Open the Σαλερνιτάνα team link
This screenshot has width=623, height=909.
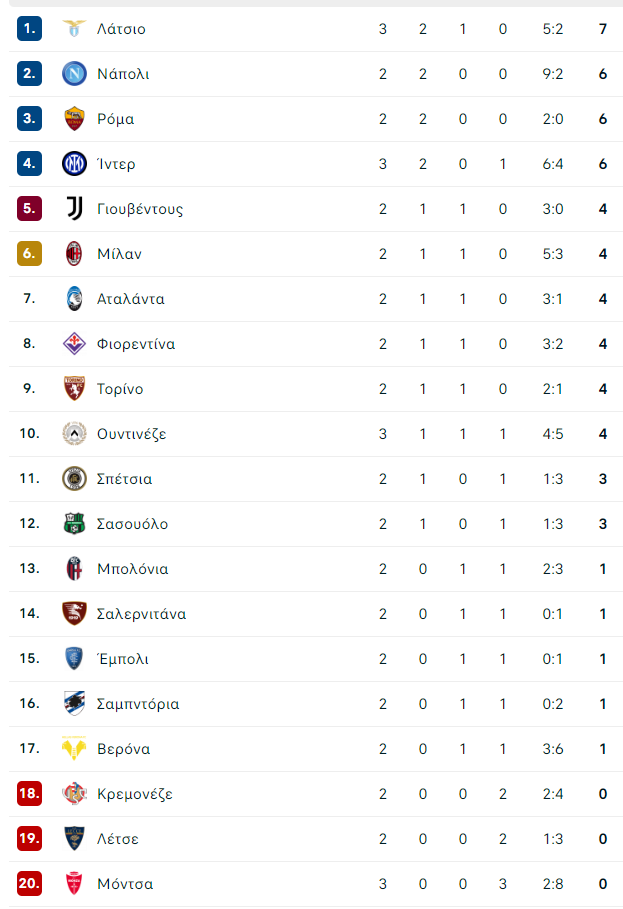click(141, 614)
